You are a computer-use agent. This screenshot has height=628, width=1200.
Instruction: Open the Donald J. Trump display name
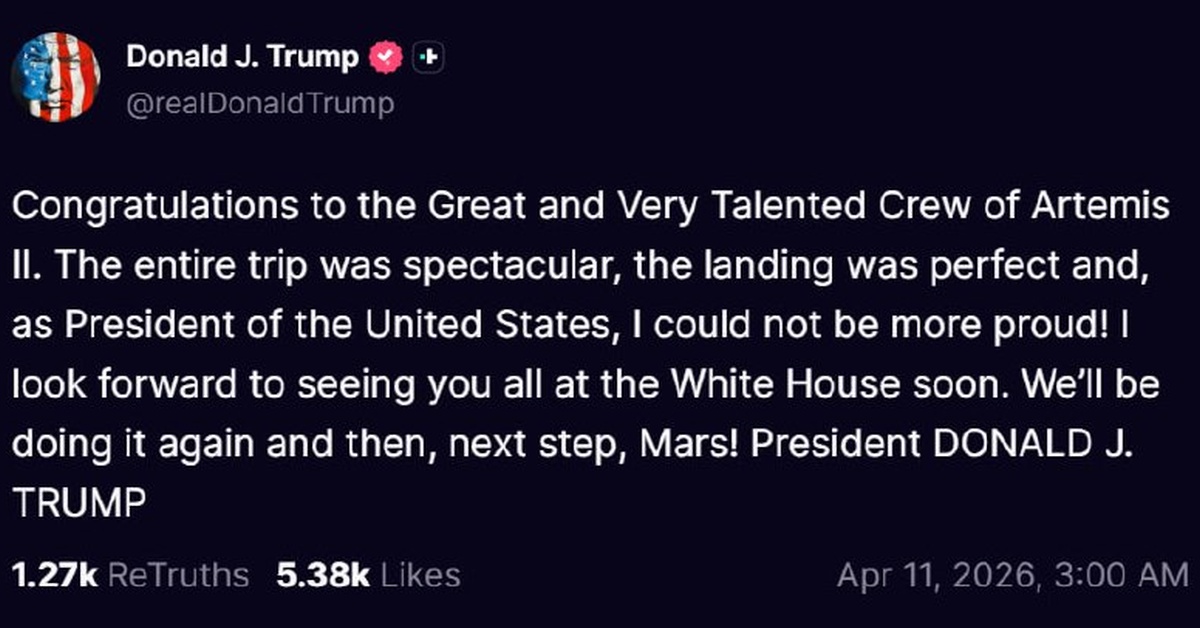(242, 58)
